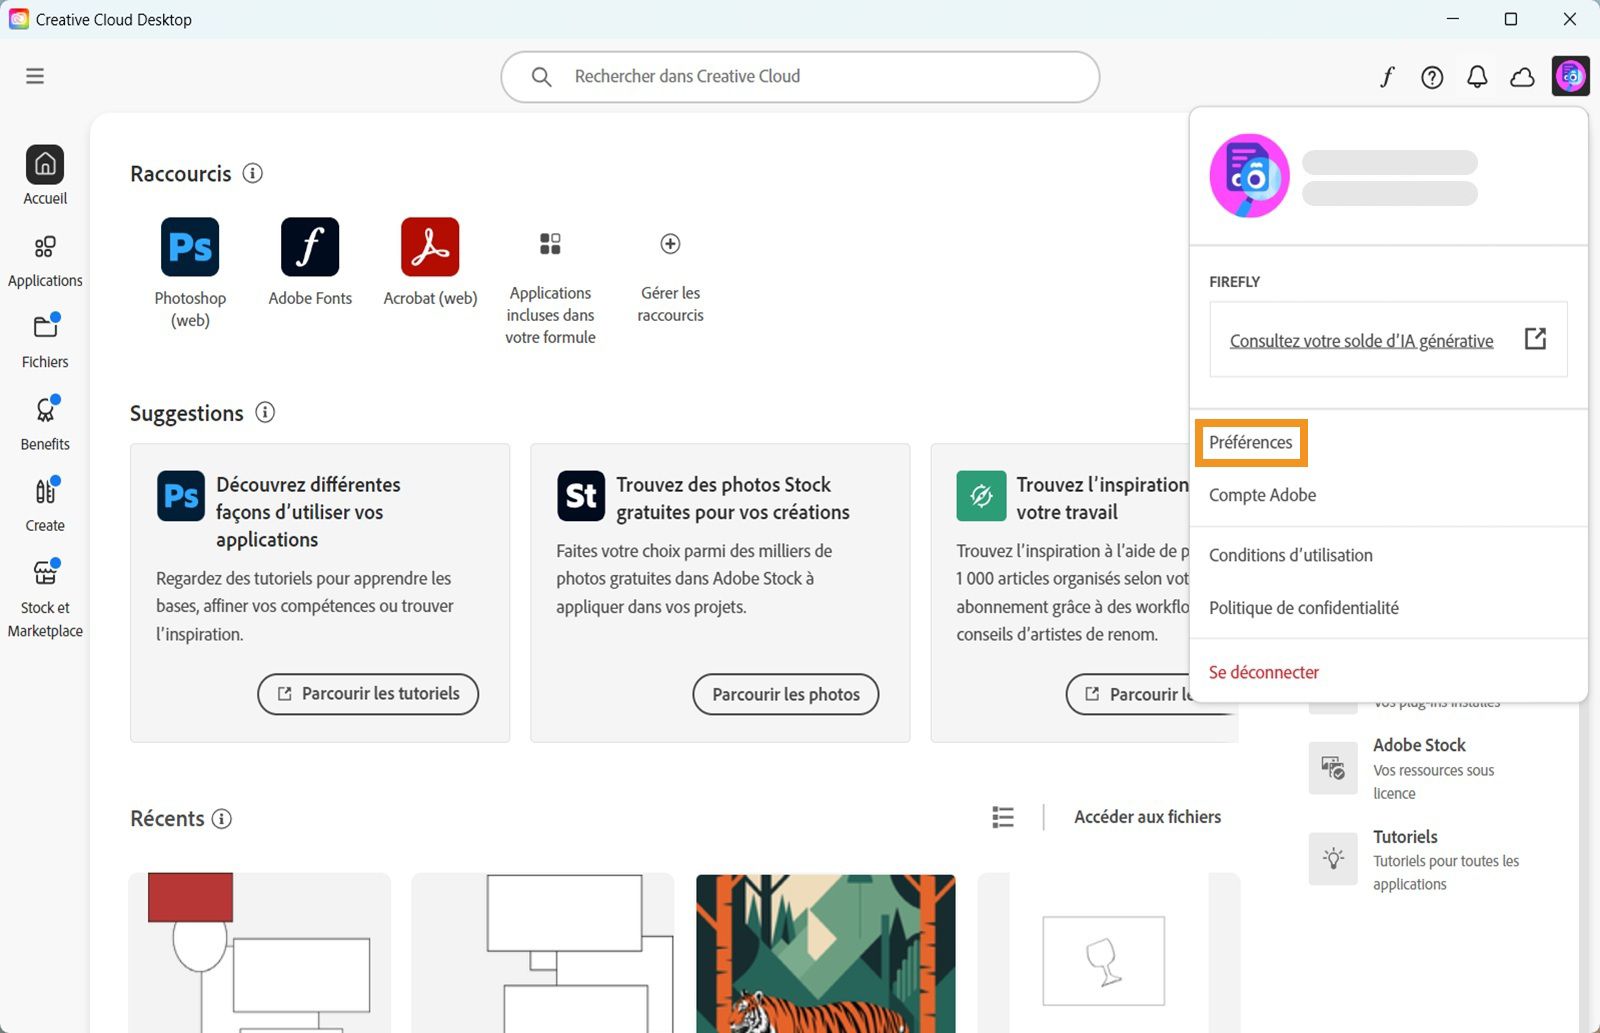Open the Adobe Fonts shortcut
Image resolution: width=1600 pixels, height=1033 pixels.
tap(310, 262)
